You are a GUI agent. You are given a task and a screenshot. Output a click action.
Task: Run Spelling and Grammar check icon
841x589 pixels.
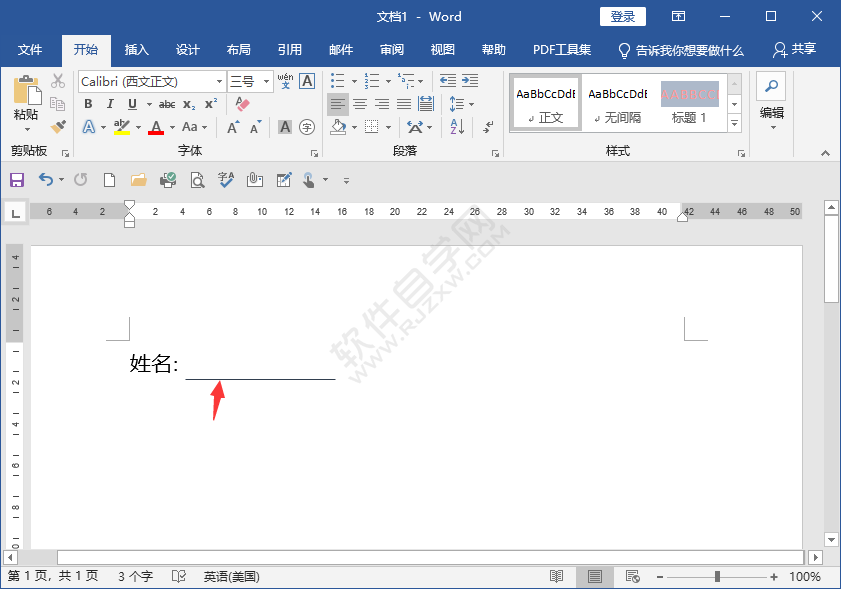[226, 180]
